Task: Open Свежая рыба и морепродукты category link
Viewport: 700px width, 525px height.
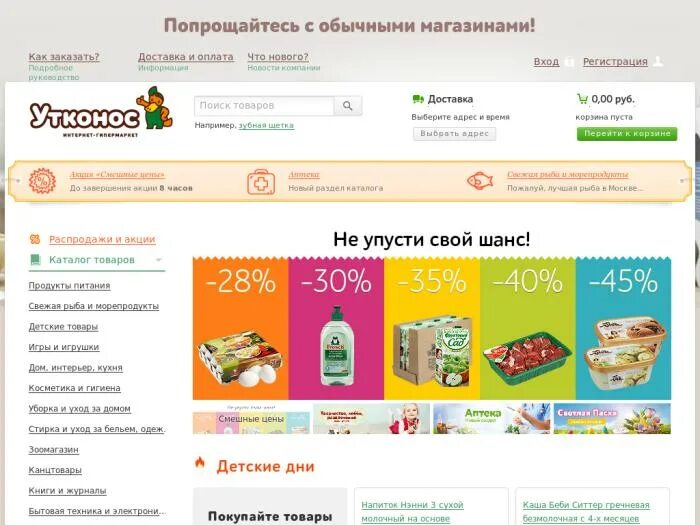Action: click(x=94, y=306)
